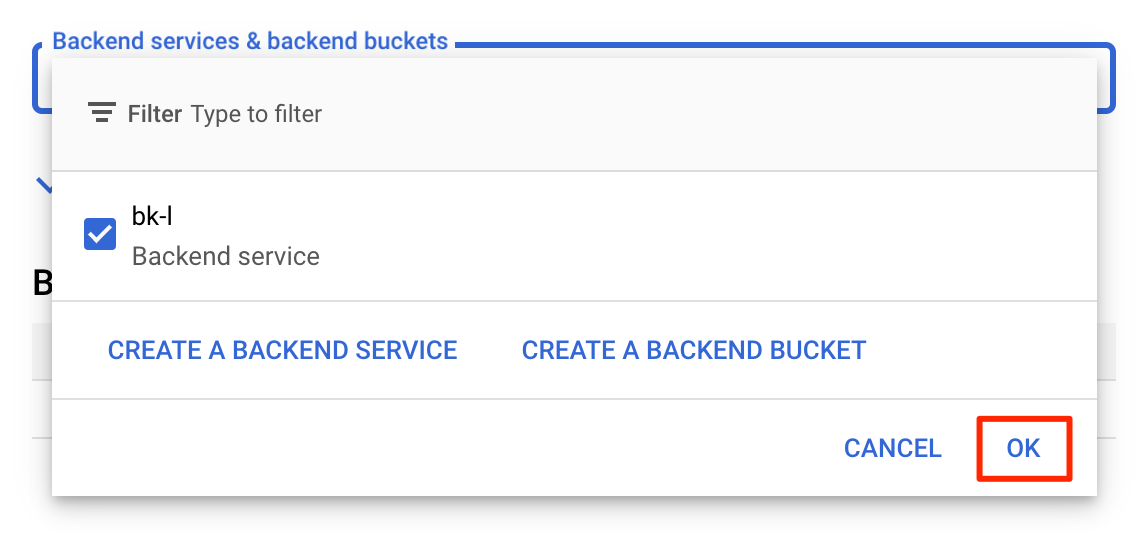Click the partially hidden 'B' heading behind the dialog
Viewport: 1148px width, 556px height.
click(42, 284)
